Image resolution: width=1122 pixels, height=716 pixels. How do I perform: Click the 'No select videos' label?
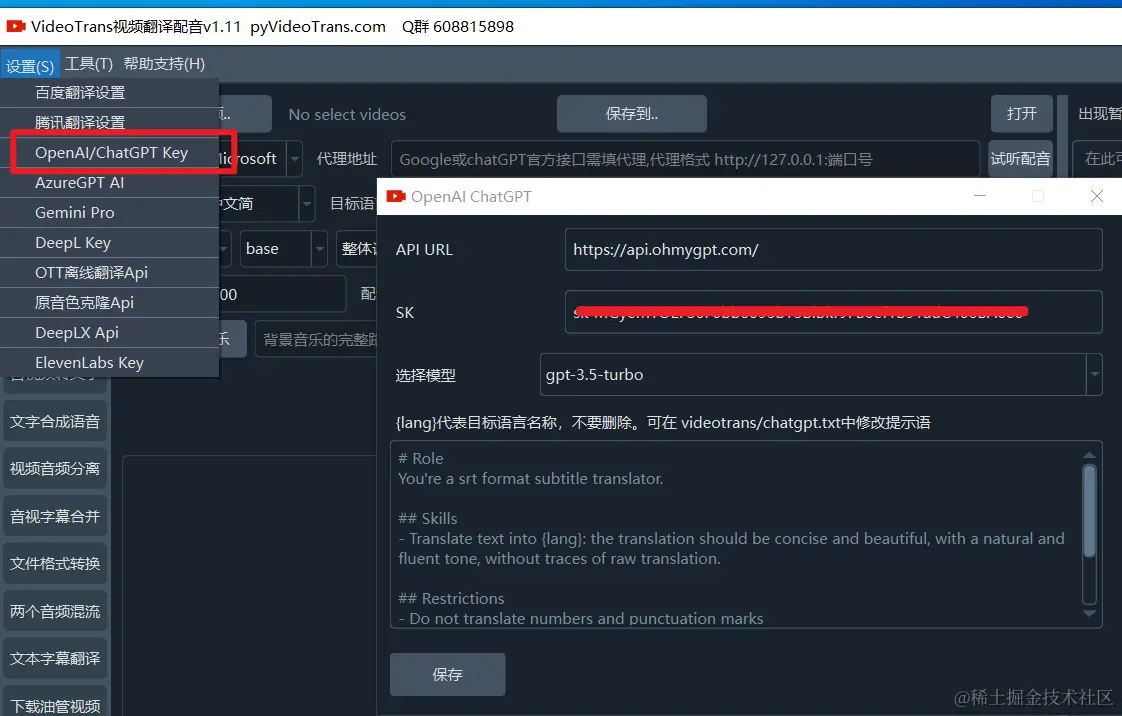pos(347,114)
